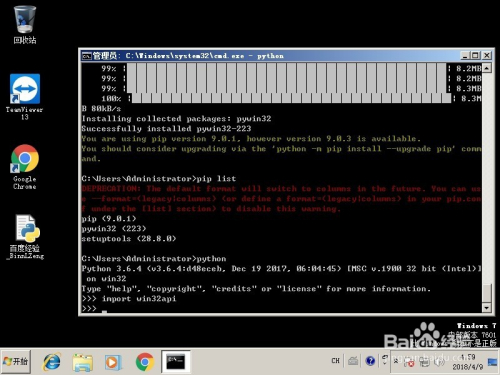
Task: Click the blue help icon in language bar
Action: (370, 361)
